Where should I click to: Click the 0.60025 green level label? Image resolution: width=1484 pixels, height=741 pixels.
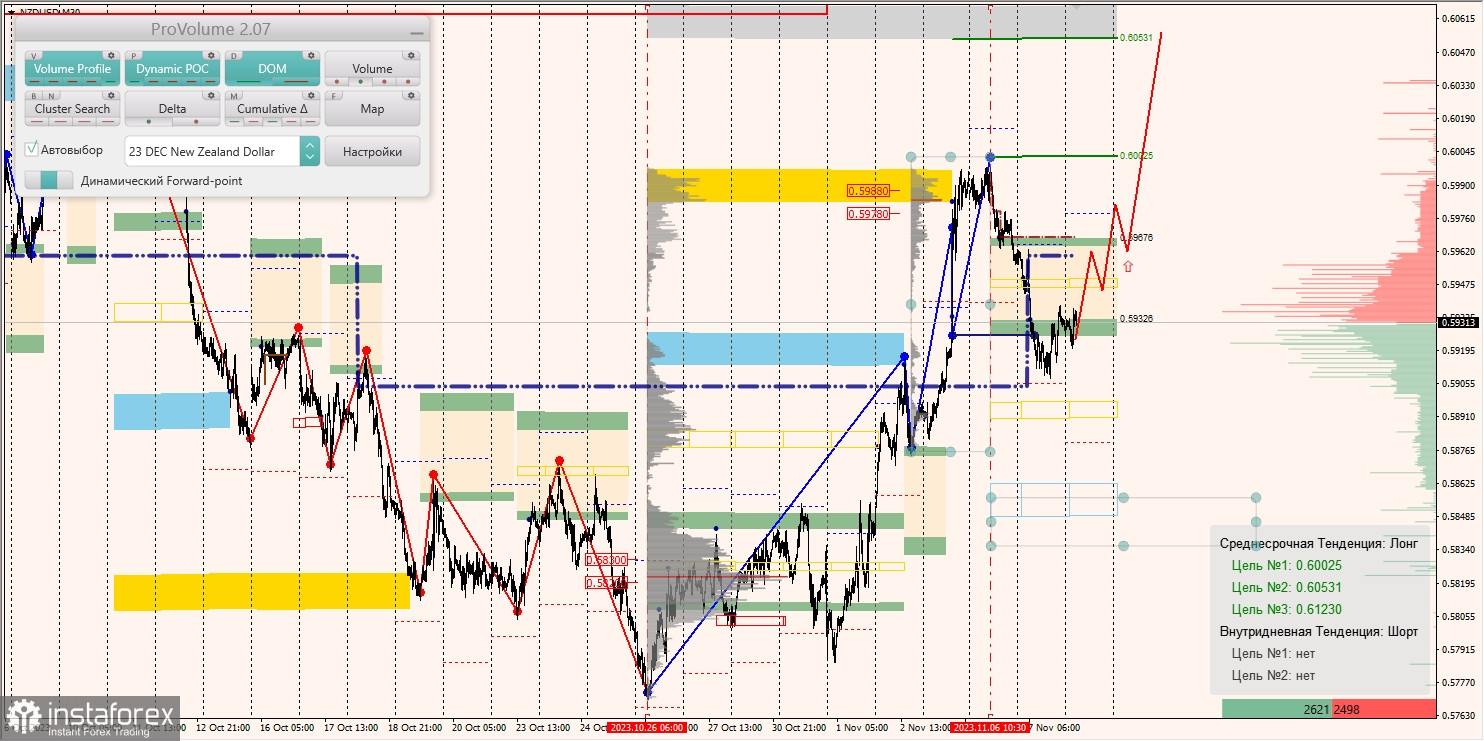click(1136, 156)
